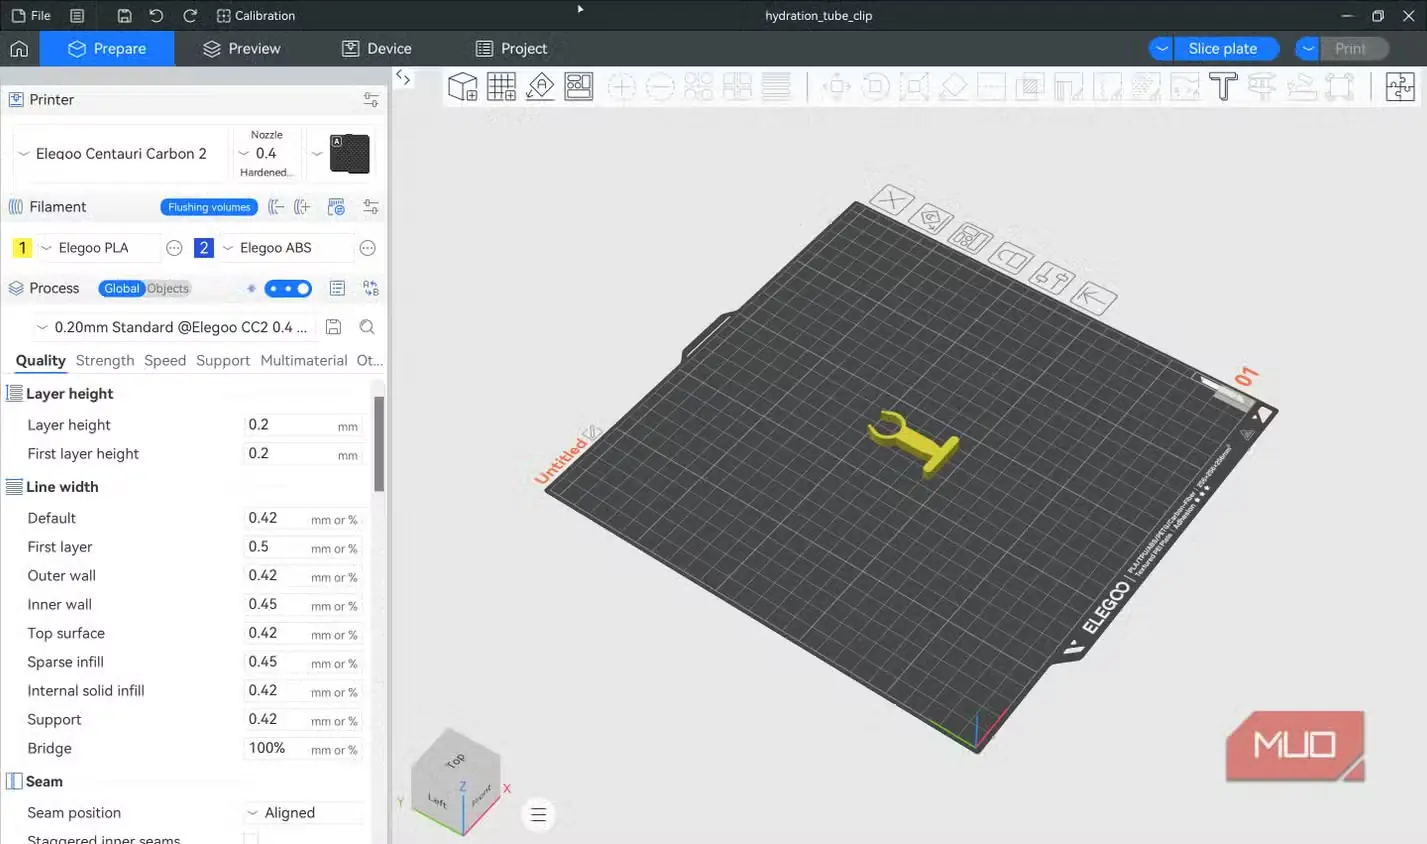Screen dimensions: 1427x844
Task: Click the add filament icon
Action: pyautogui.click(x=302, y=207)
